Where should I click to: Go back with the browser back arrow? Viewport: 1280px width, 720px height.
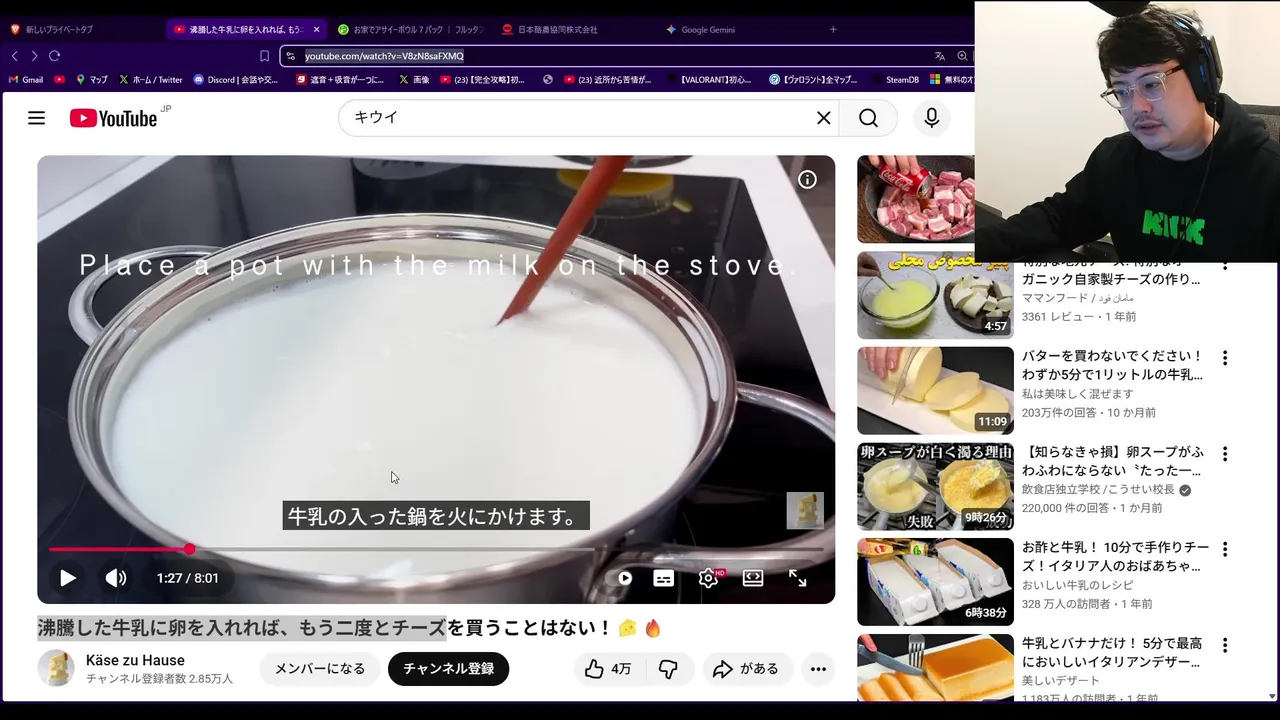(x=14, y=56)
